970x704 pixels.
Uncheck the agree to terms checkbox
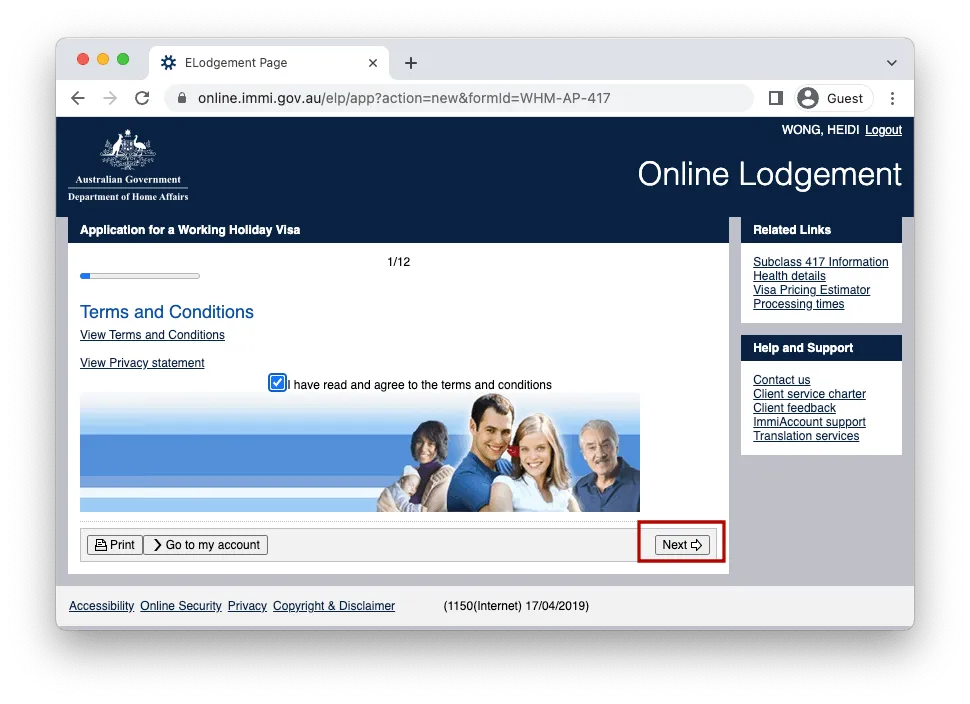277,383
